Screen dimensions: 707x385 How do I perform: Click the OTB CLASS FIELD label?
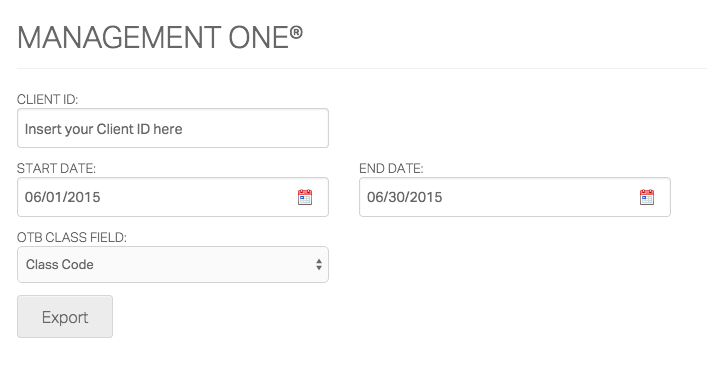pyautogui.click(x=72, y=237)
